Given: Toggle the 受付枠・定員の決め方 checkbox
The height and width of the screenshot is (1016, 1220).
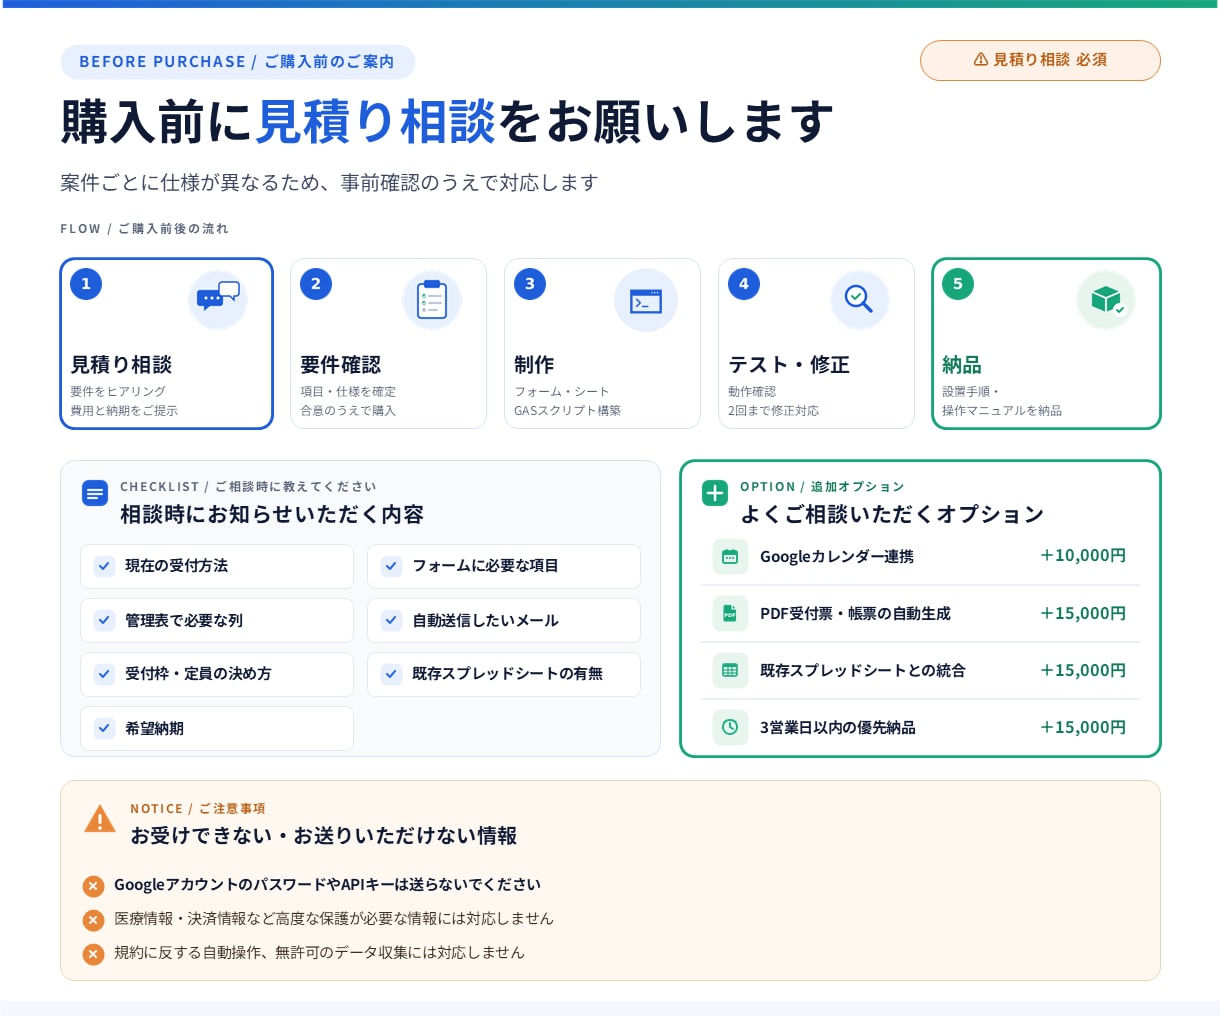Looking at the screenshot, I should click(x=104, y=674).
